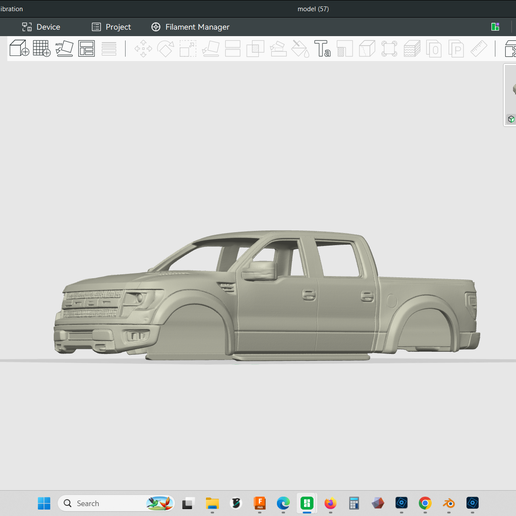Image resolution: width=516 pixels, height=516 pixels.
Task: Click the pages icon marked P
Action: coord(456,49)
